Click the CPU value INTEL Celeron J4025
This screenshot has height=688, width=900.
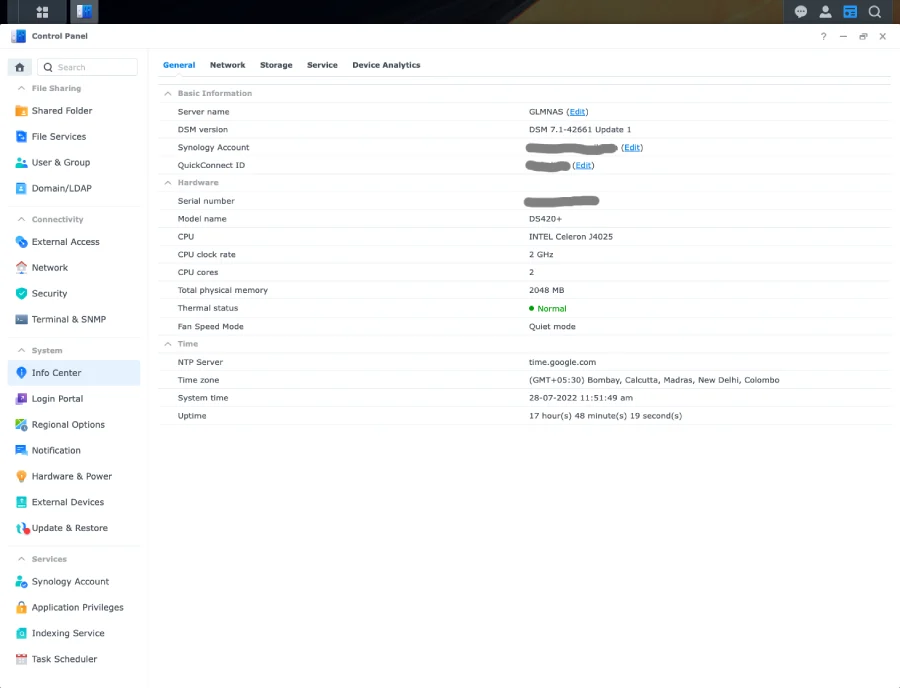click(571, 236)
